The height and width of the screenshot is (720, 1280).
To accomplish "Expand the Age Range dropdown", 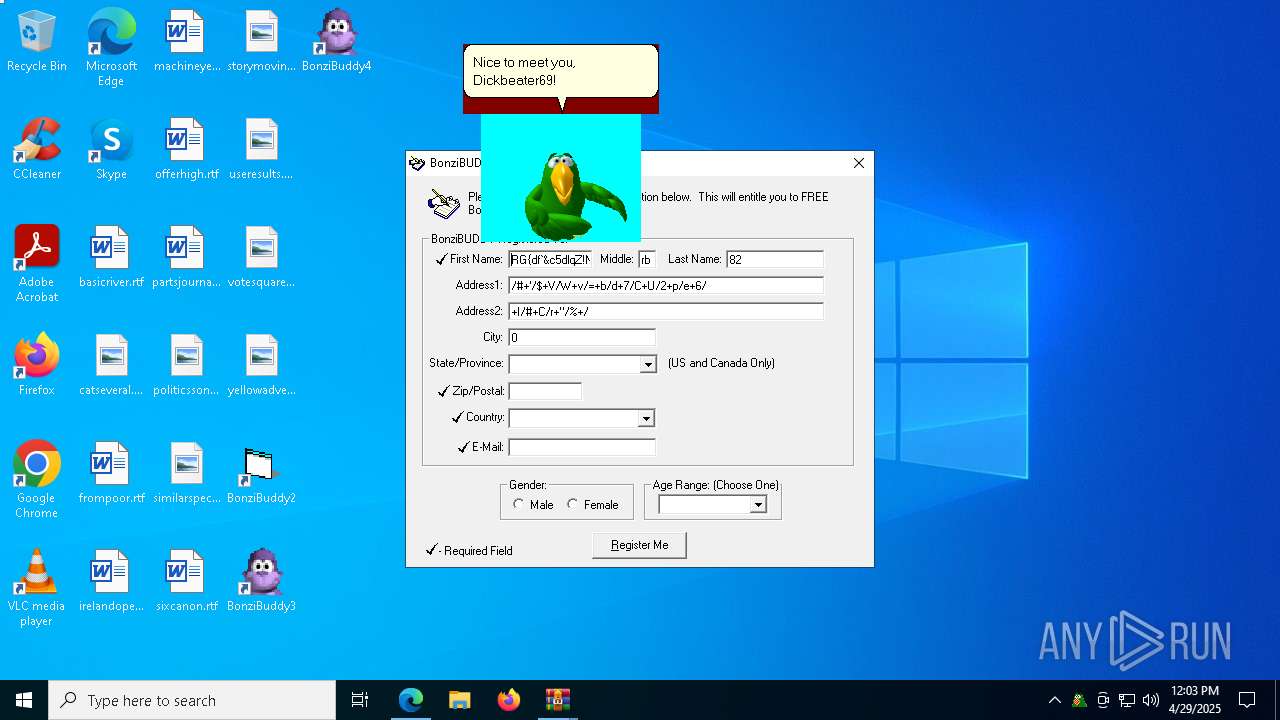I will point(758,505).
